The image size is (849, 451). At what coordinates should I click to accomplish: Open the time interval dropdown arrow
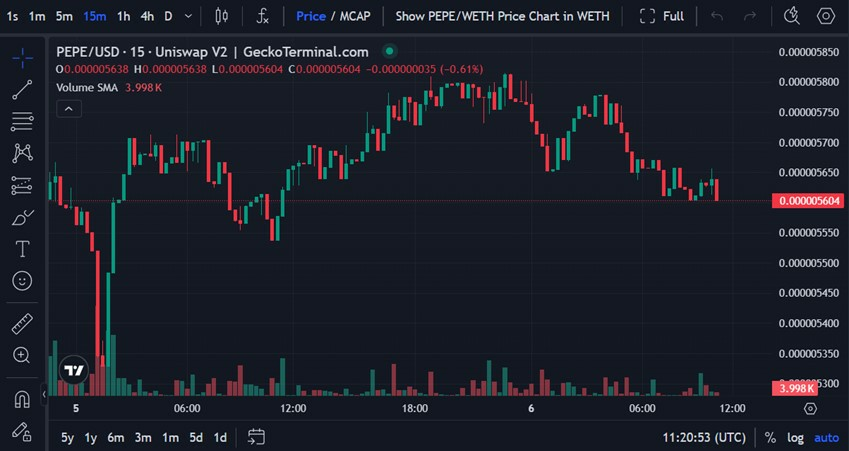click(x=189, y=16)
